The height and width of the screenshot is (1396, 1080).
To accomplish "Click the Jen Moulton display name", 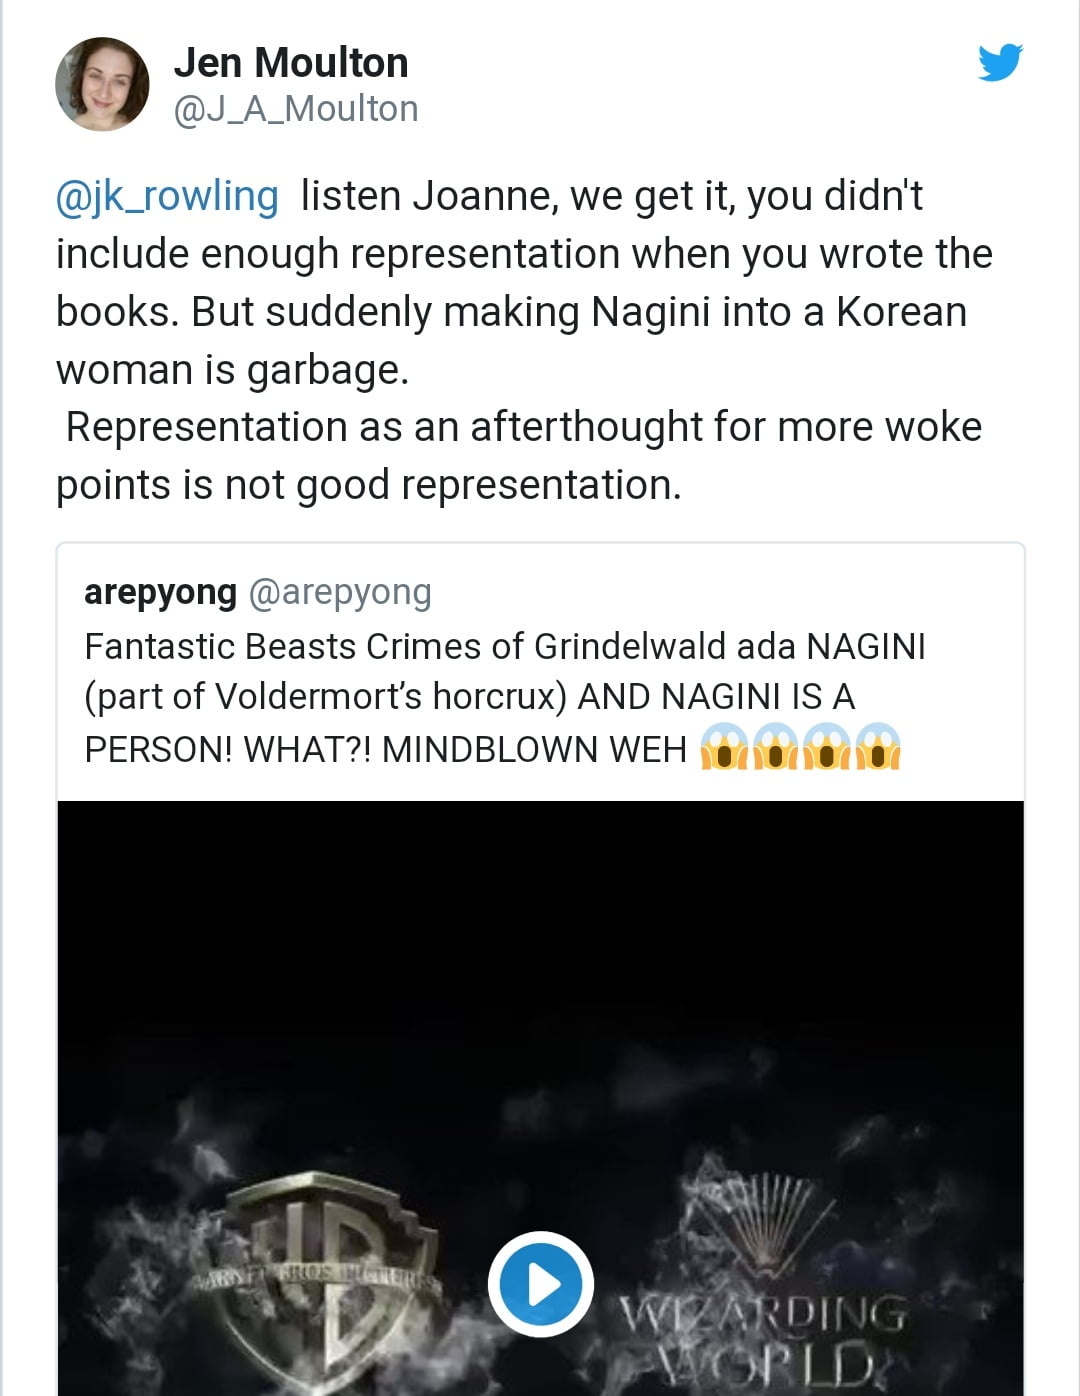I will click(291, 63).
